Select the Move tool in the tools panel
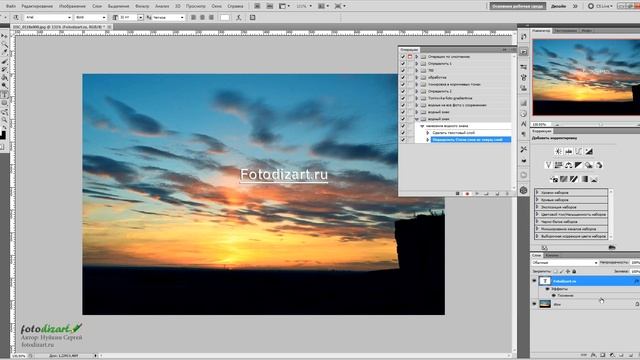The width and height of the screenshot is (640, 360). coord(4,36)
